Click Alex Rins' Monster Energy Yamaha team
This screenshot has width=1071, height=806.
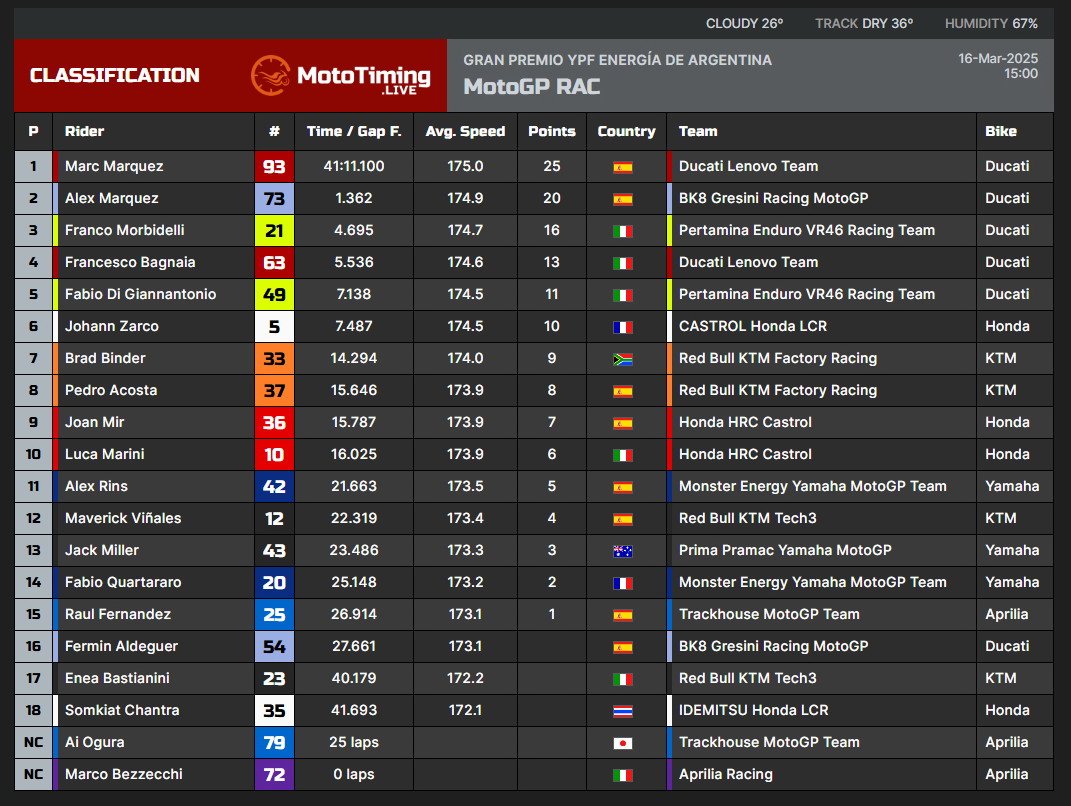[x=813, y=486]
